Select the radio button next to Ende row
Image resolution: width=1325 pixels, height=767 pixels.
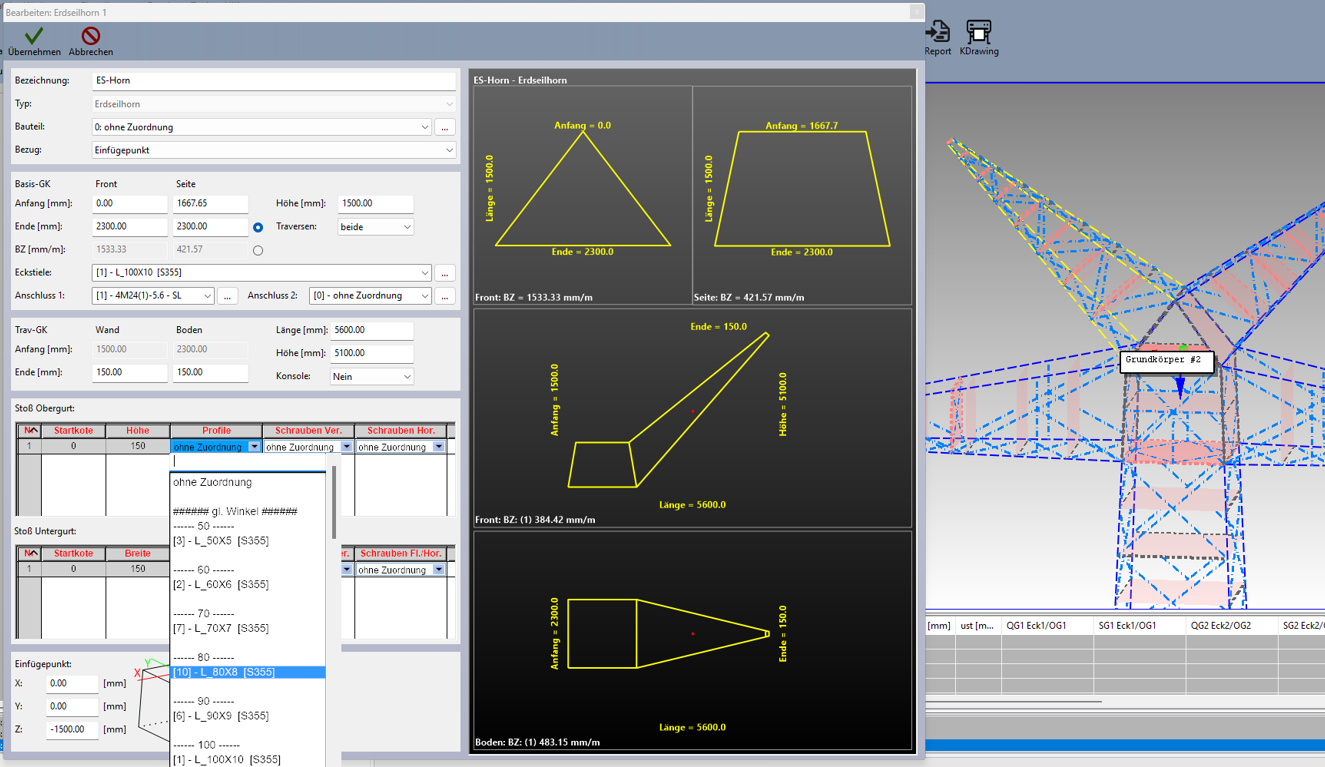point(258,228)
